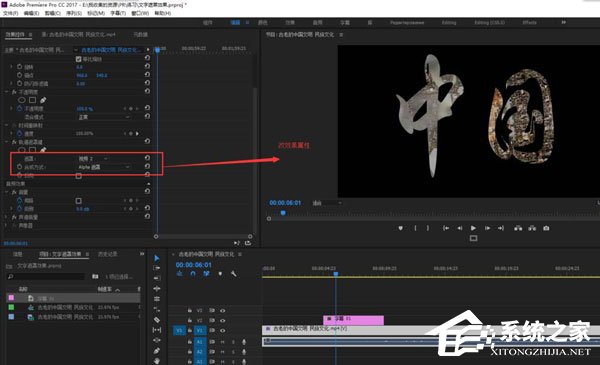Toggle Linked Selection in the timeline

[206, 274]
